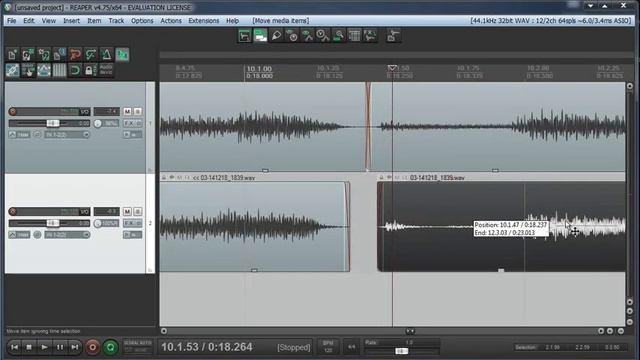Solo track 2 with S button
The width and height of the screenshot is (640, 360).
pos(138,211)
